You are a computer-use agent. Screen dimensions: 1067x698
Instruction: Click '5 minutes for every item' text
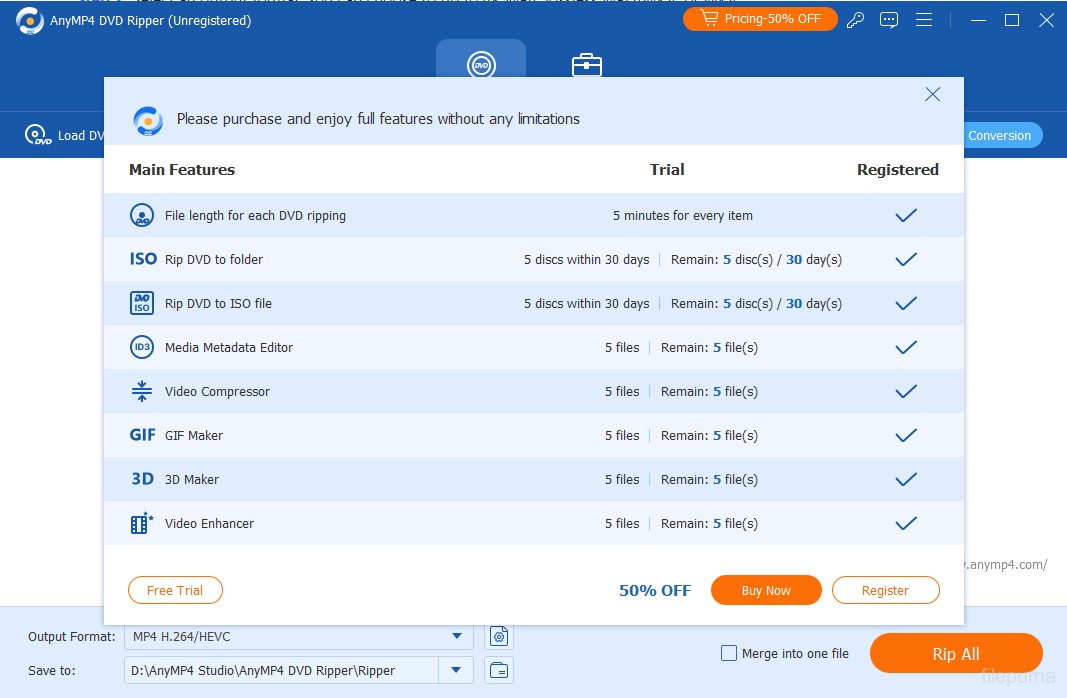click(683, 216)
